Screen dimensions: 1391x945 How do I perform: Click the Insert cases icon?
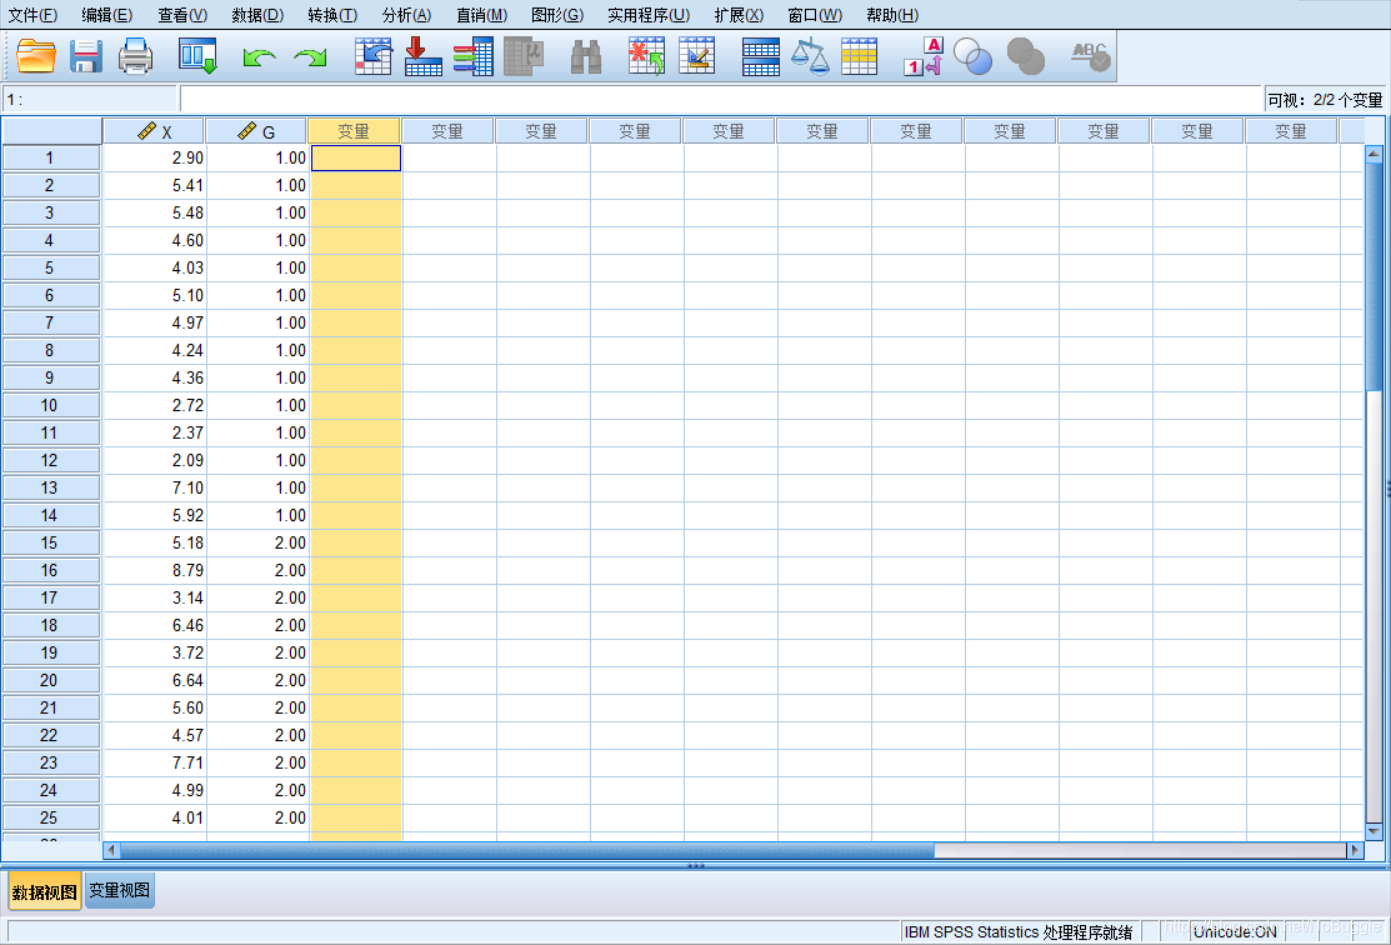646,56
